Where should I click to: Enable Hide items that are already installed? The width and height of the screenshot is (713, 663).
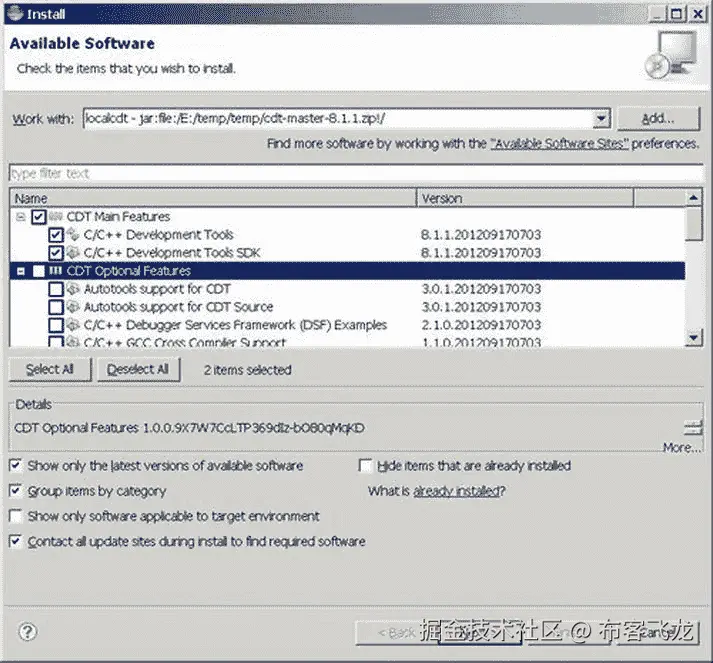[x=365, y=465]
